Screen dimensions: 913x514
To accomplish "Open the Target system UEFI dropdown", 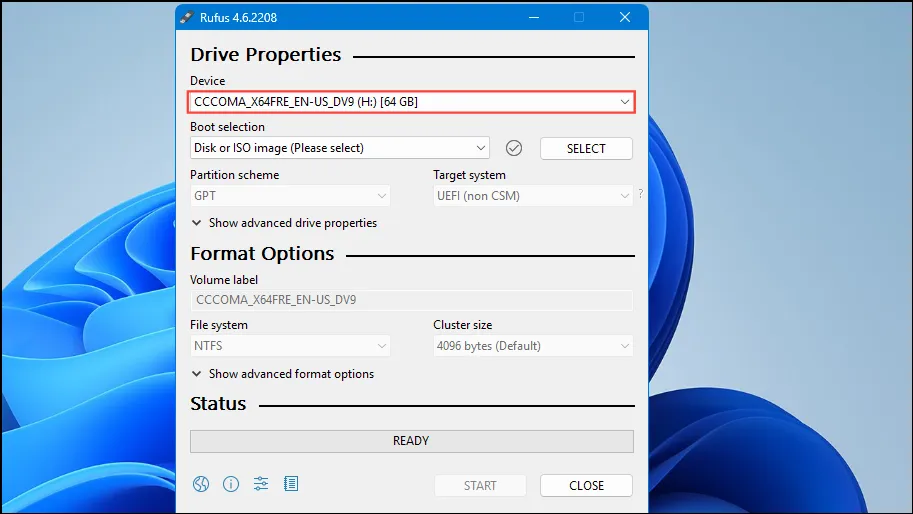I will pos(533,196).
